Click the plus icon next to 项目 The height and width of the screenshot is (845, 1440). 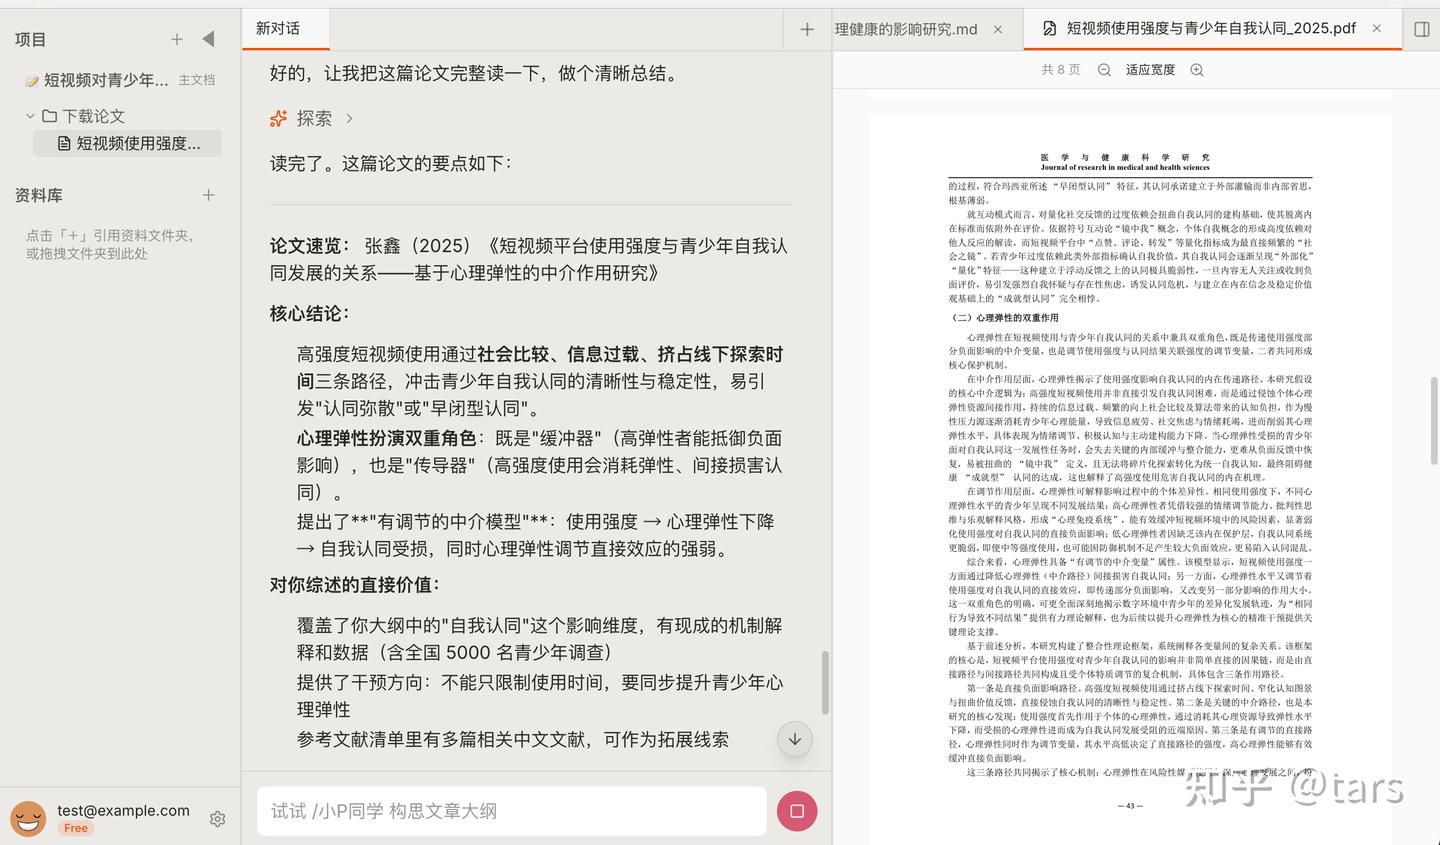coord(177,39)
